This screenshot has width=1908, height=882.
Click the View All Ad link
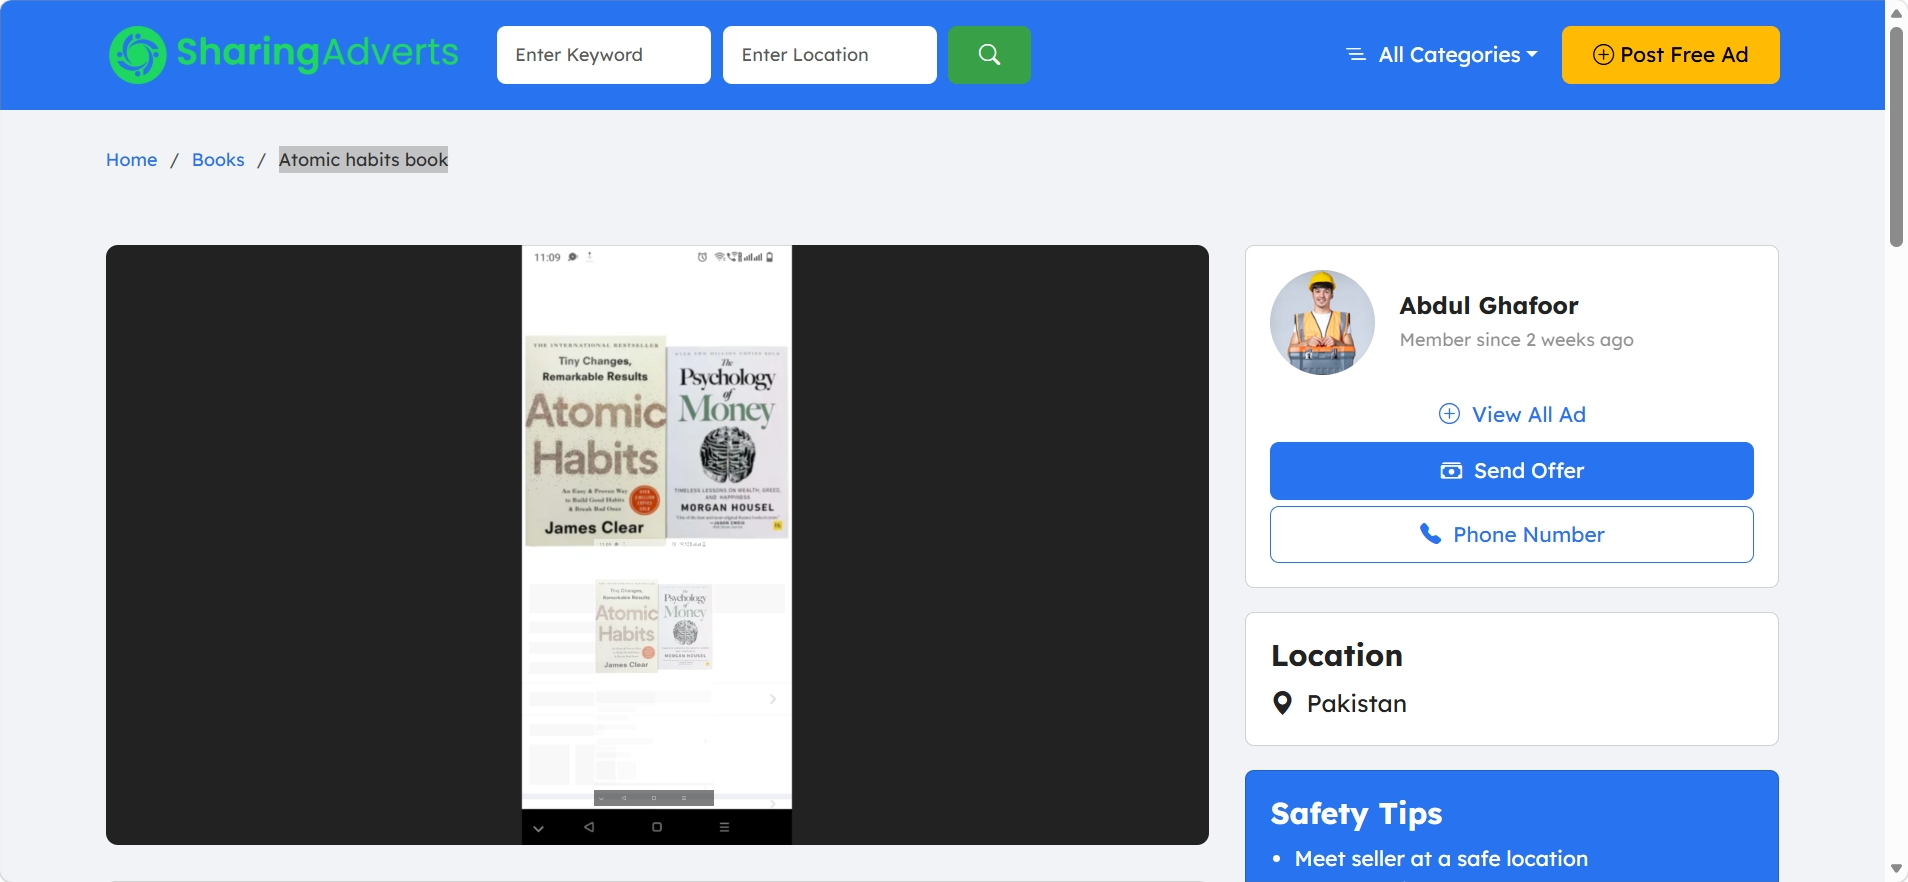click(x=1512, y=414)
